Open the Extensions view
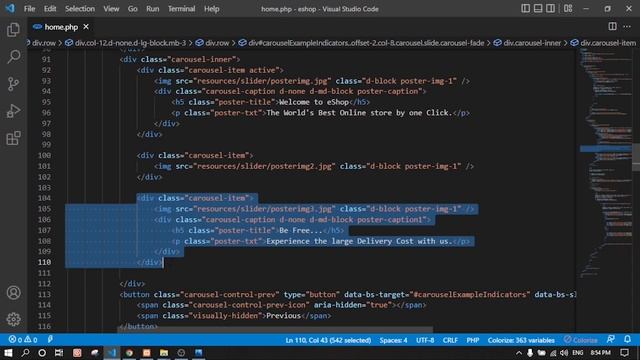The image size is (640, 360). [x=13, y=138]
